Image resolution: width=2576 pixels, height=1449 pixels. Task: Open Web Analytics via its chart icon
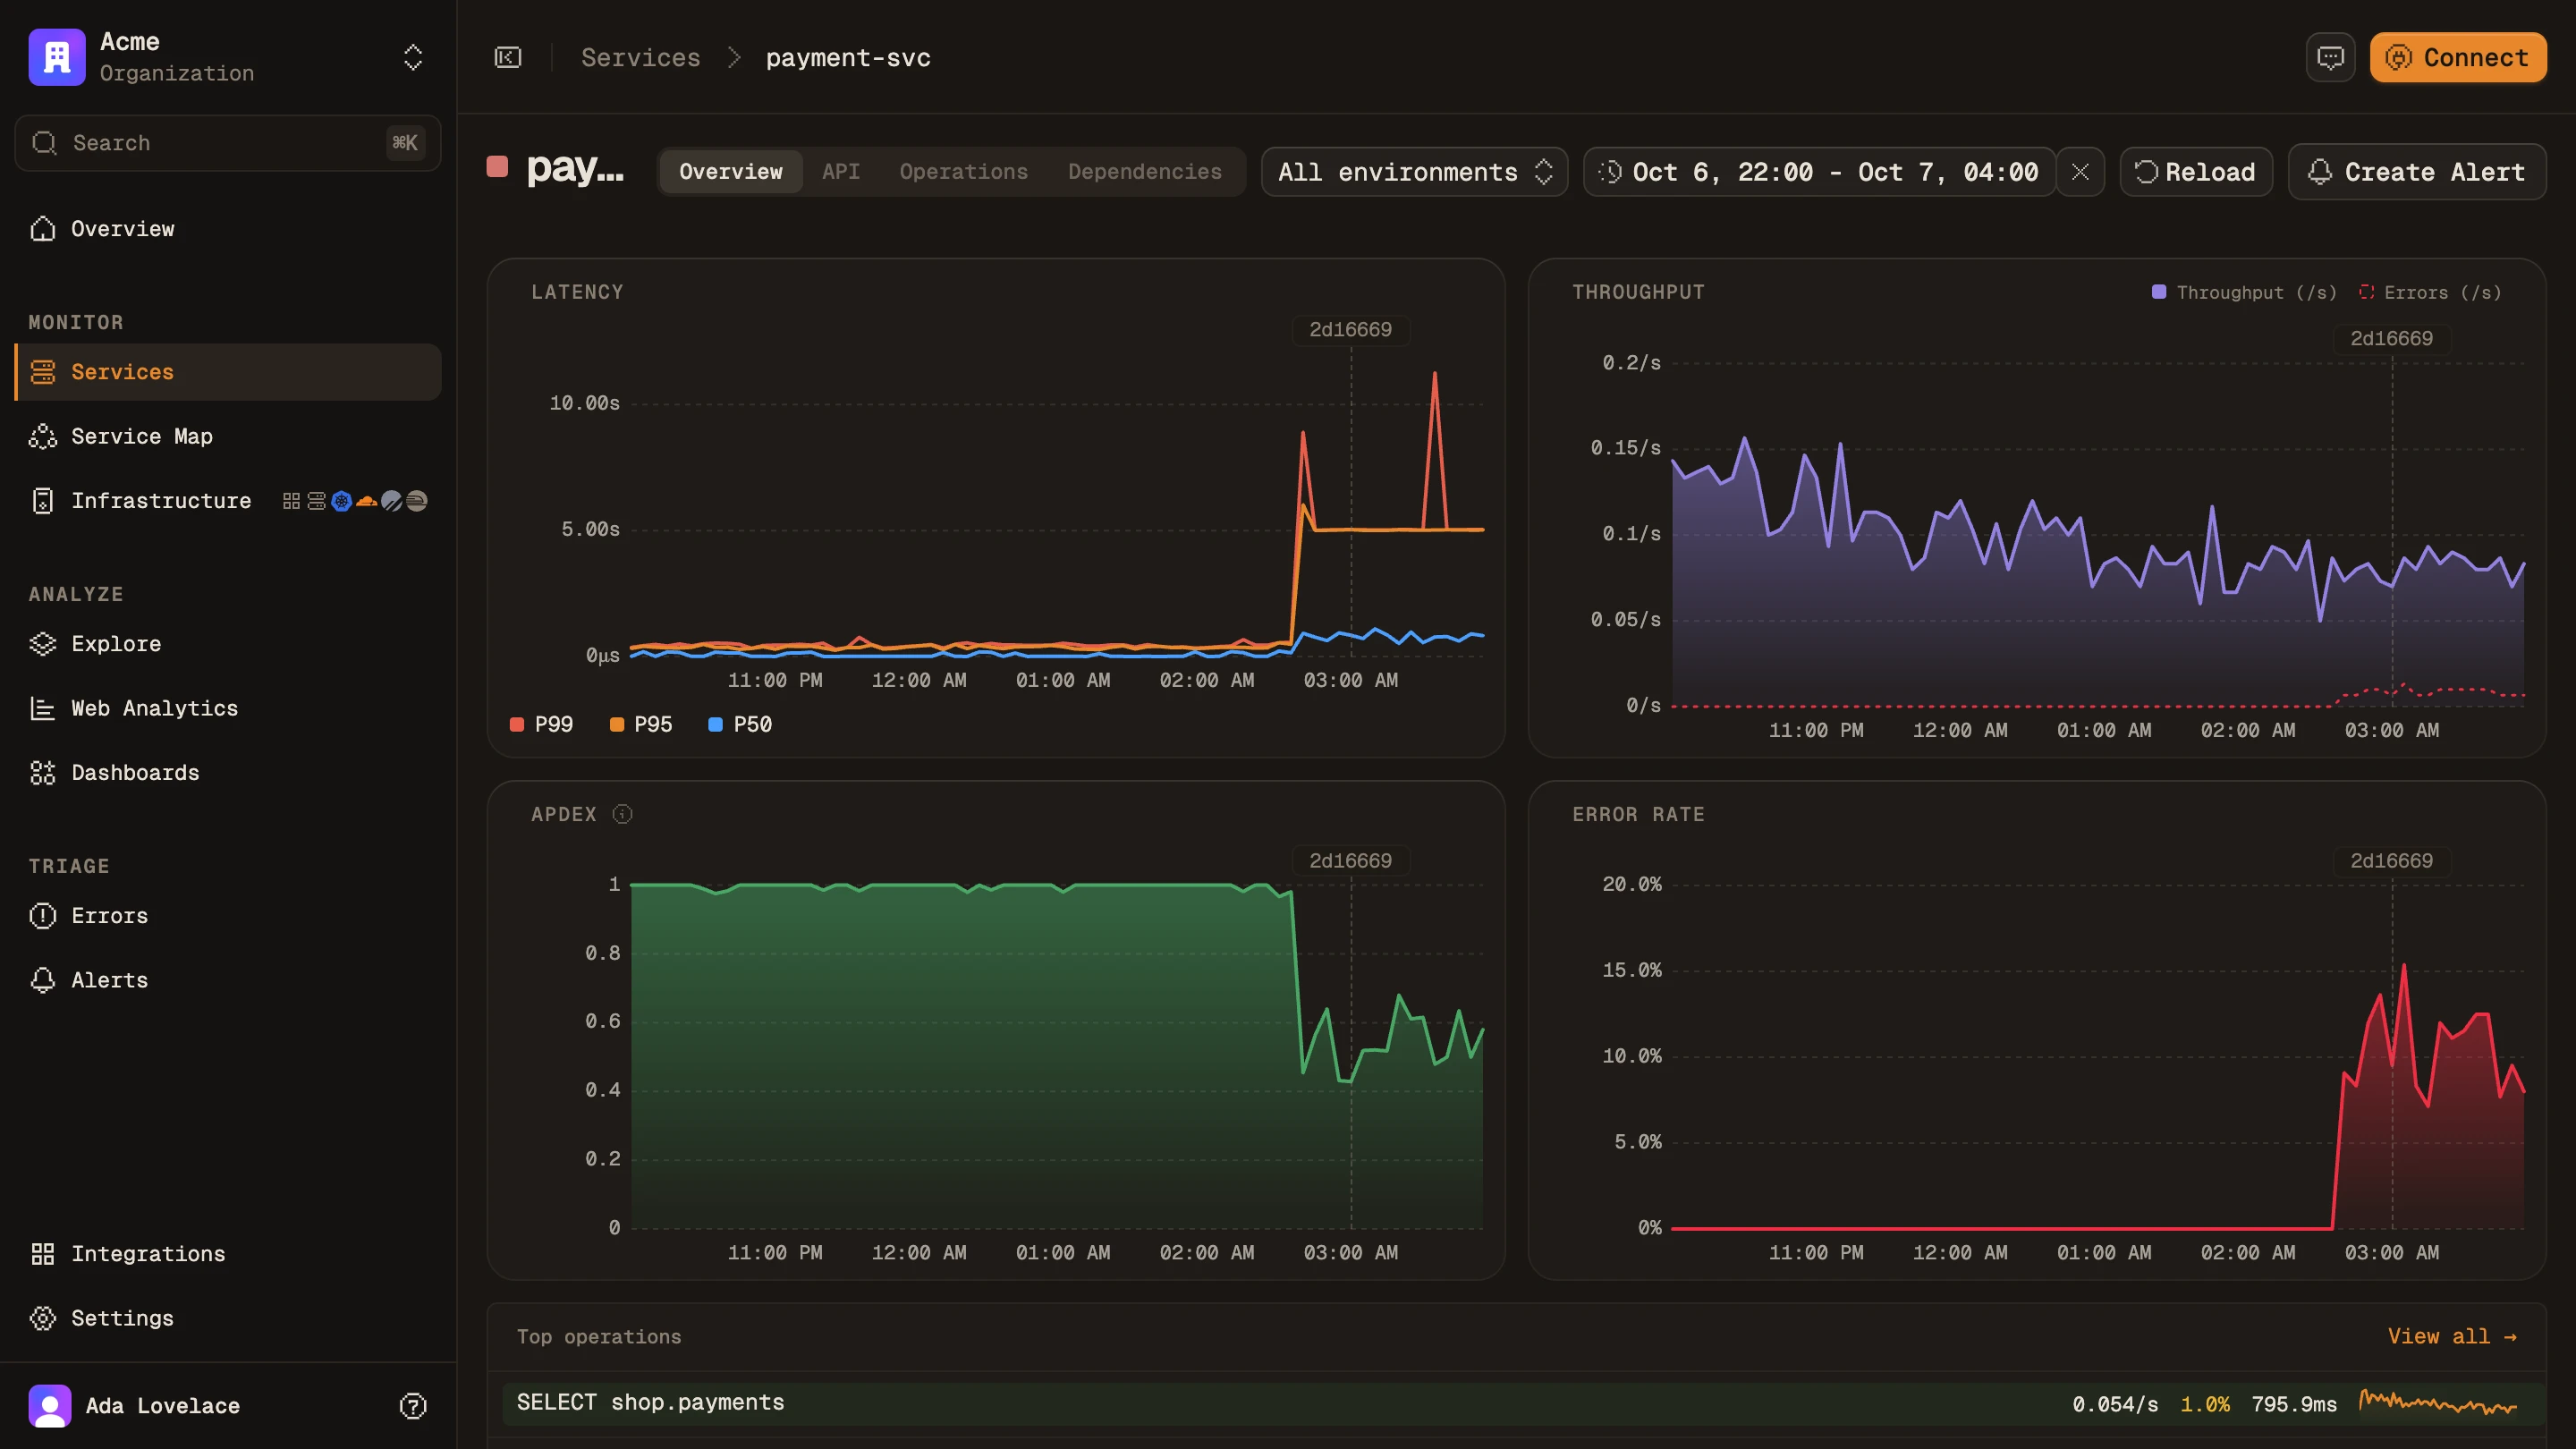(x=43, y=708)
